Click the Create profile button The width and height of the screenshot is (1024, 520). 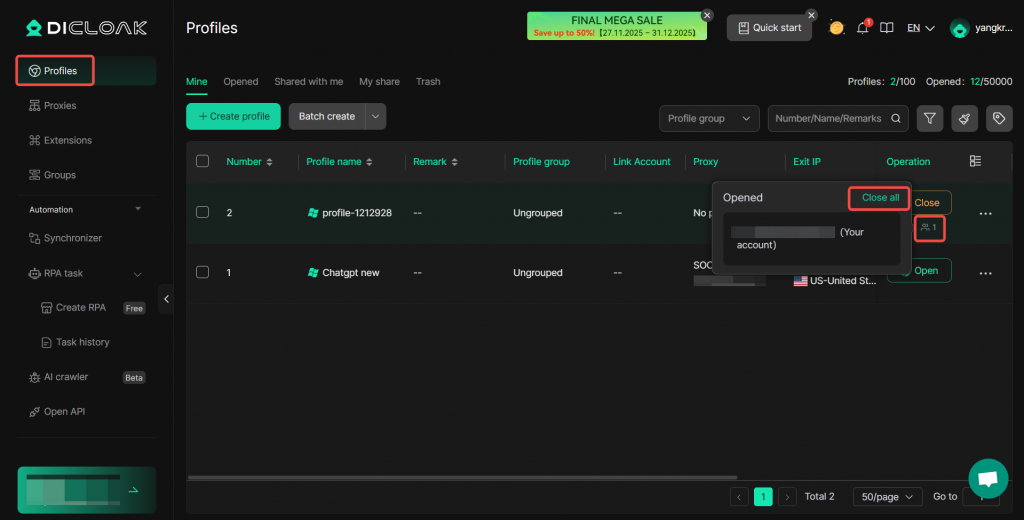[x=233, y=116]
